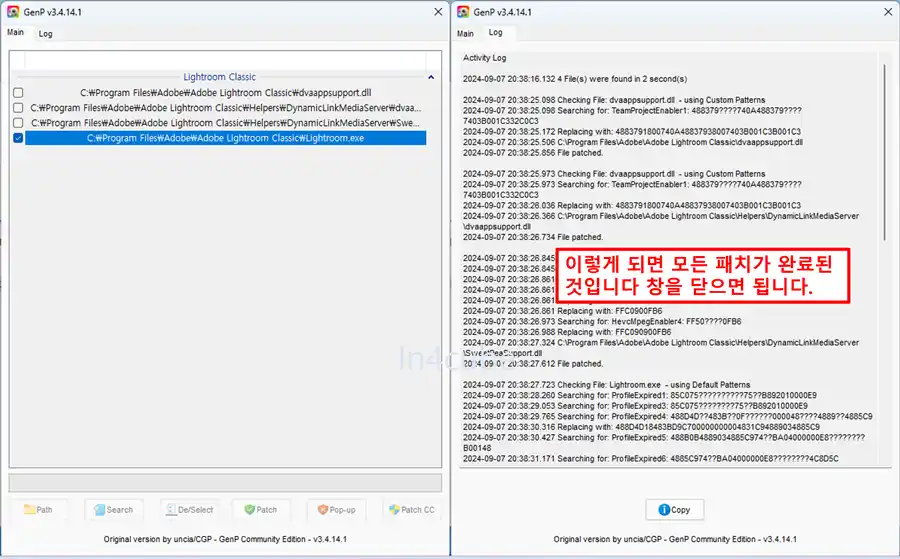Click the GenP app icon in left title bar

[x=13, y=11]
